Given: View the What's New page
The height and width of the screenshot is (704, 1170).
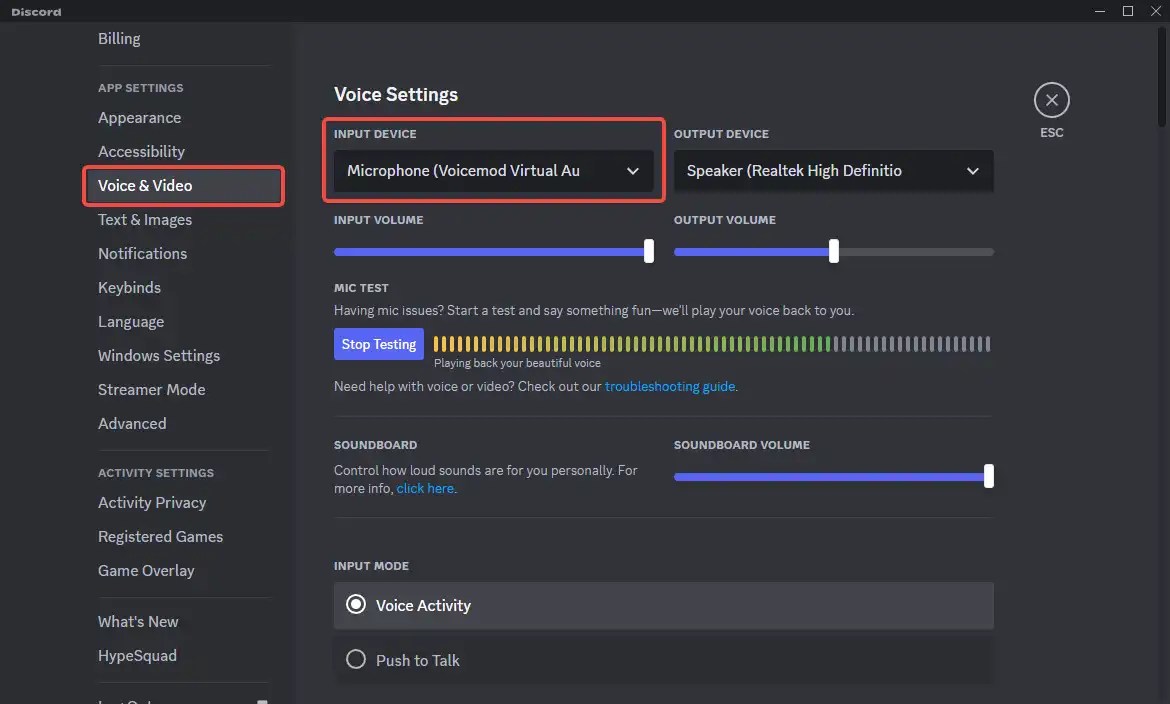Looking at the screenshot, I should click(x=138, y=621).
